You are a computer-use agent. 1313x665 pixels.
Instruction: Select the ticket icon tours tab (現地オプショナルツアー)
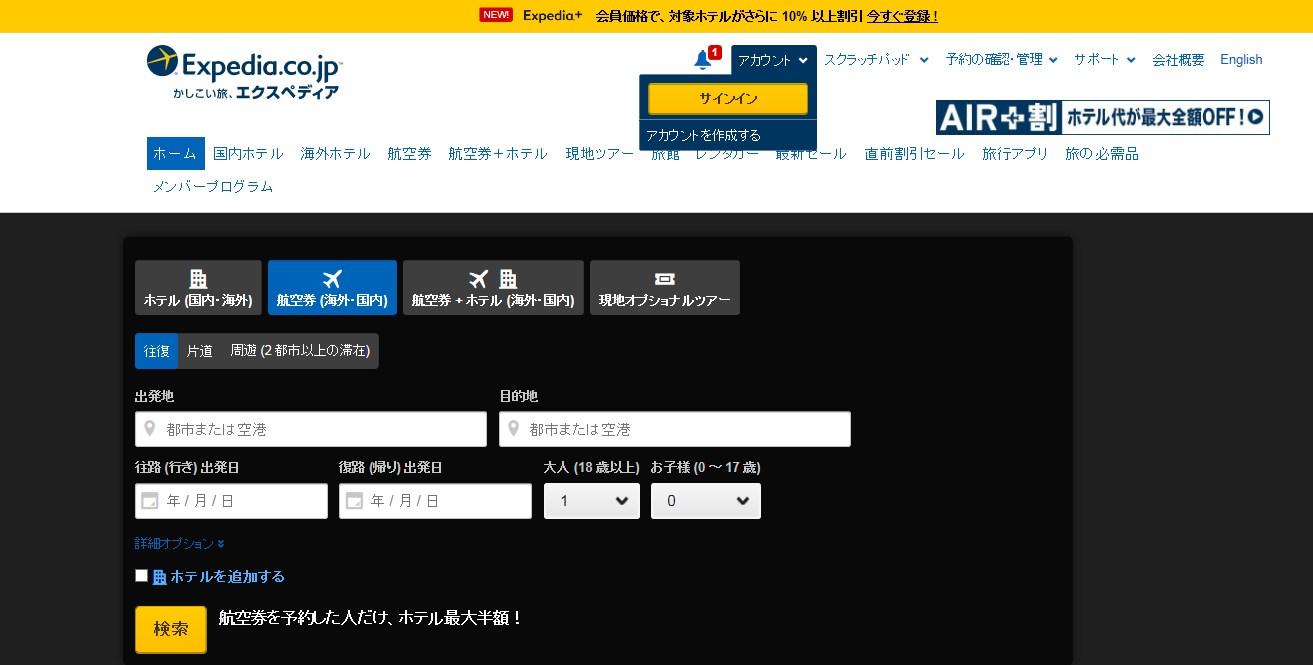tap(664, 288)
